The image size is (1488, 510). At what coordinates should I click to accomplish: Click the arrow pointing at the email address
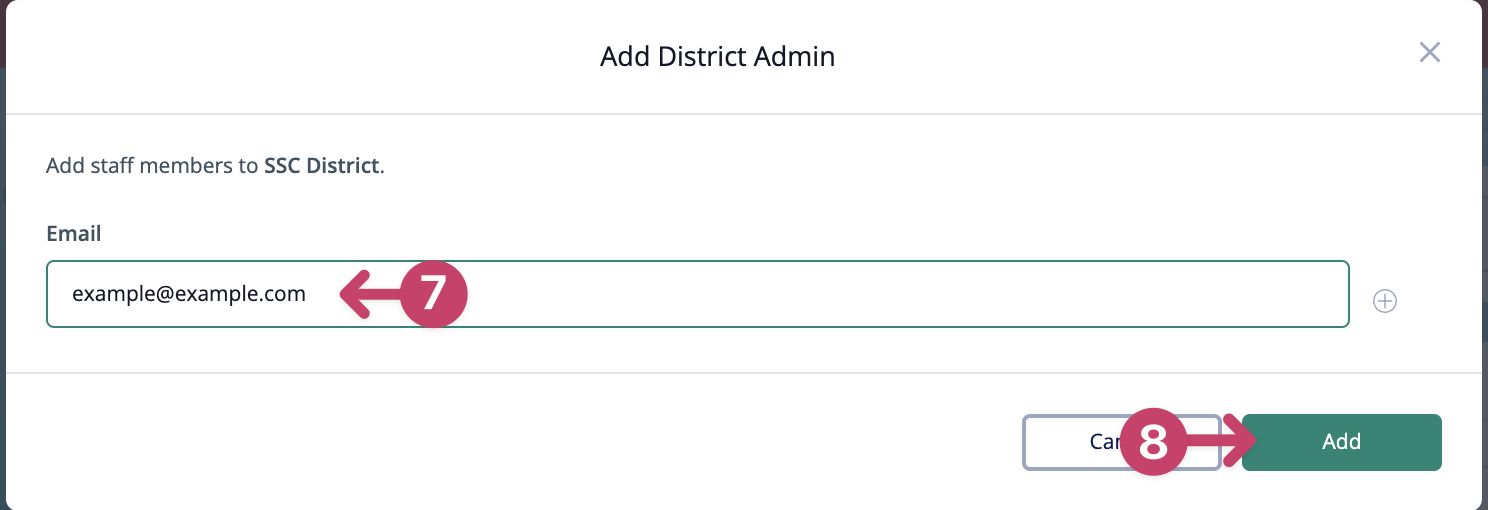(x=370, y=295)
